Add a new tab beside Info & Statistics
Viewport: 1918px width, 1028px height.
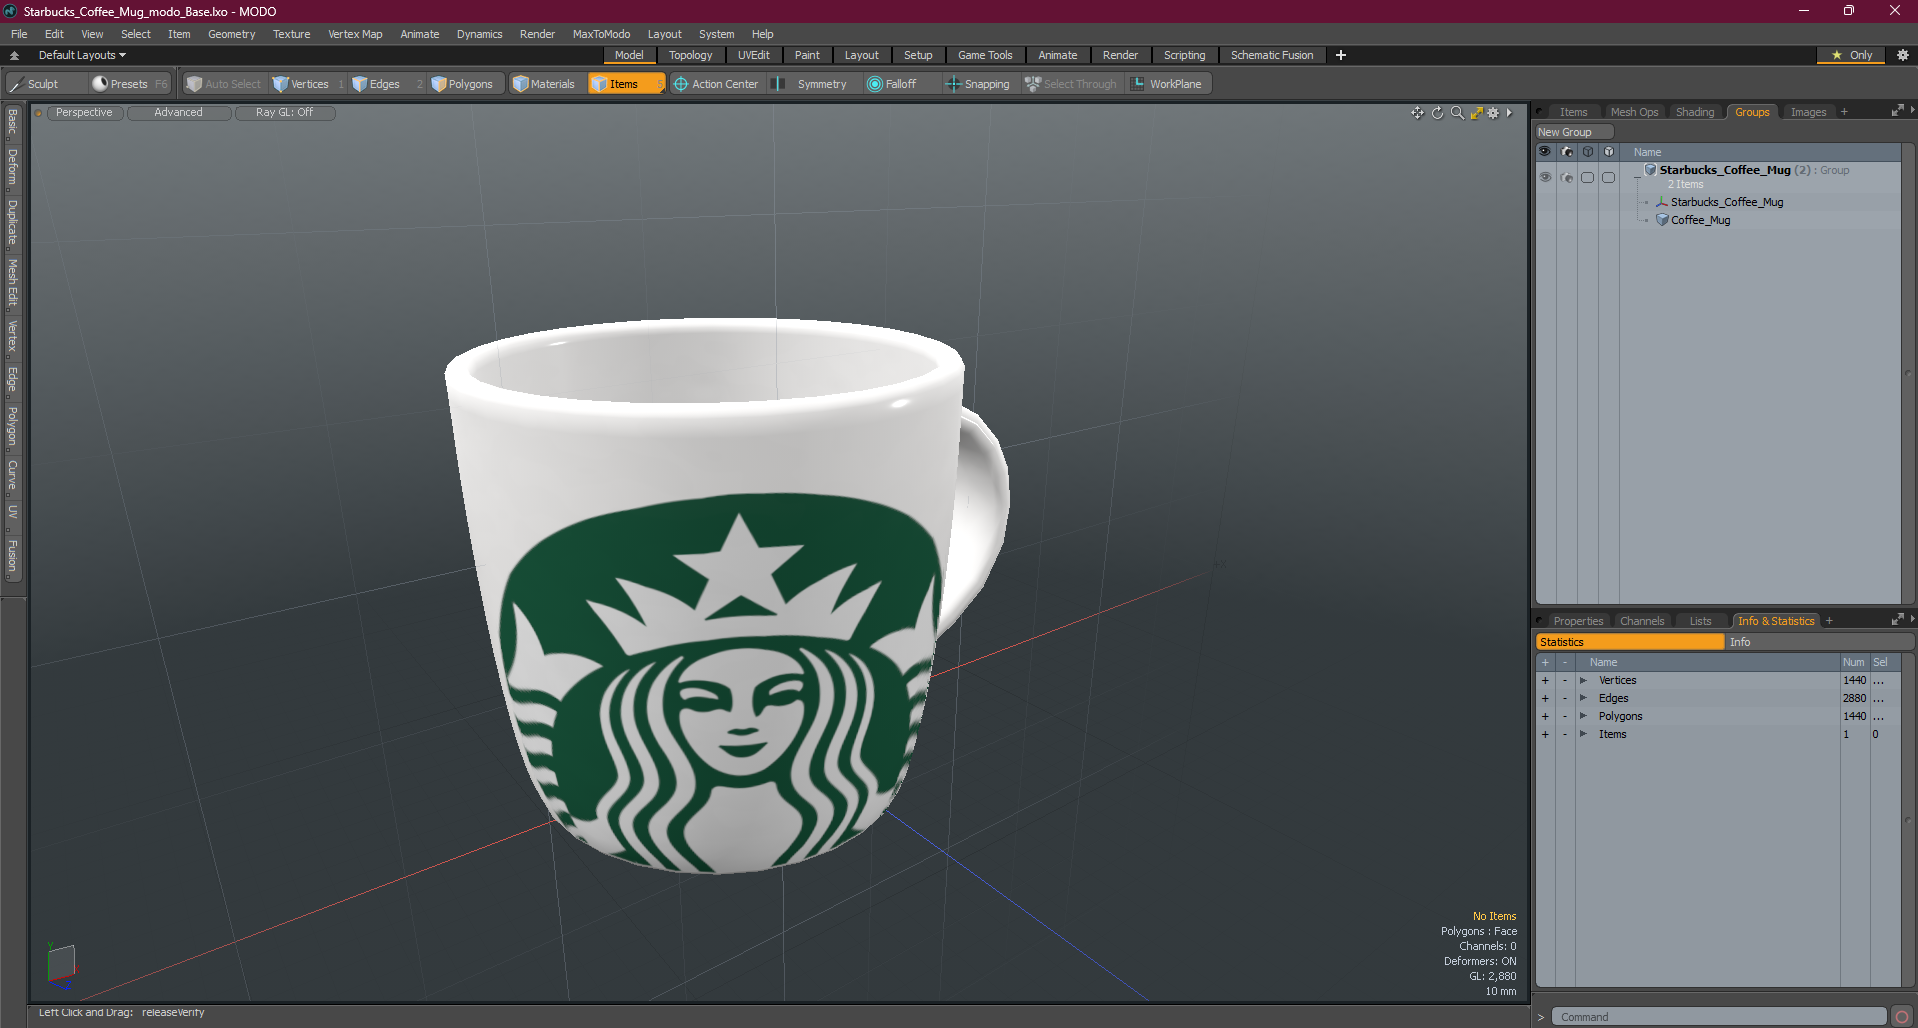click(1829, 621)
